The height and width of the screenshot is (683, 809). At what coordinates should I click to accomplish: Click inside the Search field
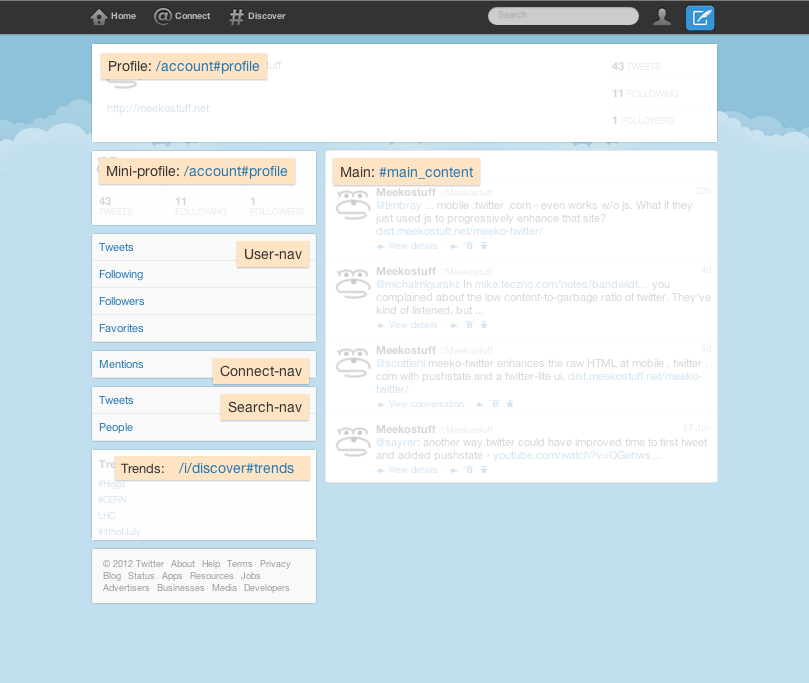tap(563, 16)
